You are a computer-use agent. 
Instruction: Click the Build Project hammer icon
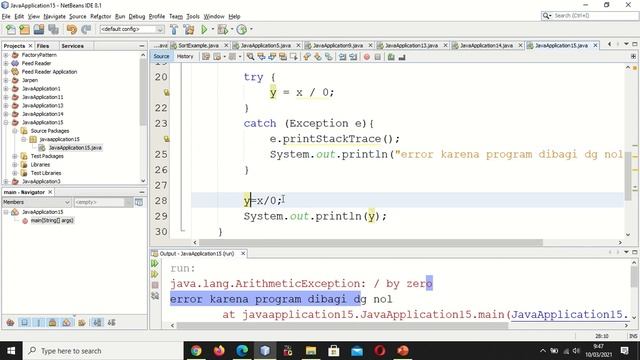pyautogui.click(x=174, y=29)
